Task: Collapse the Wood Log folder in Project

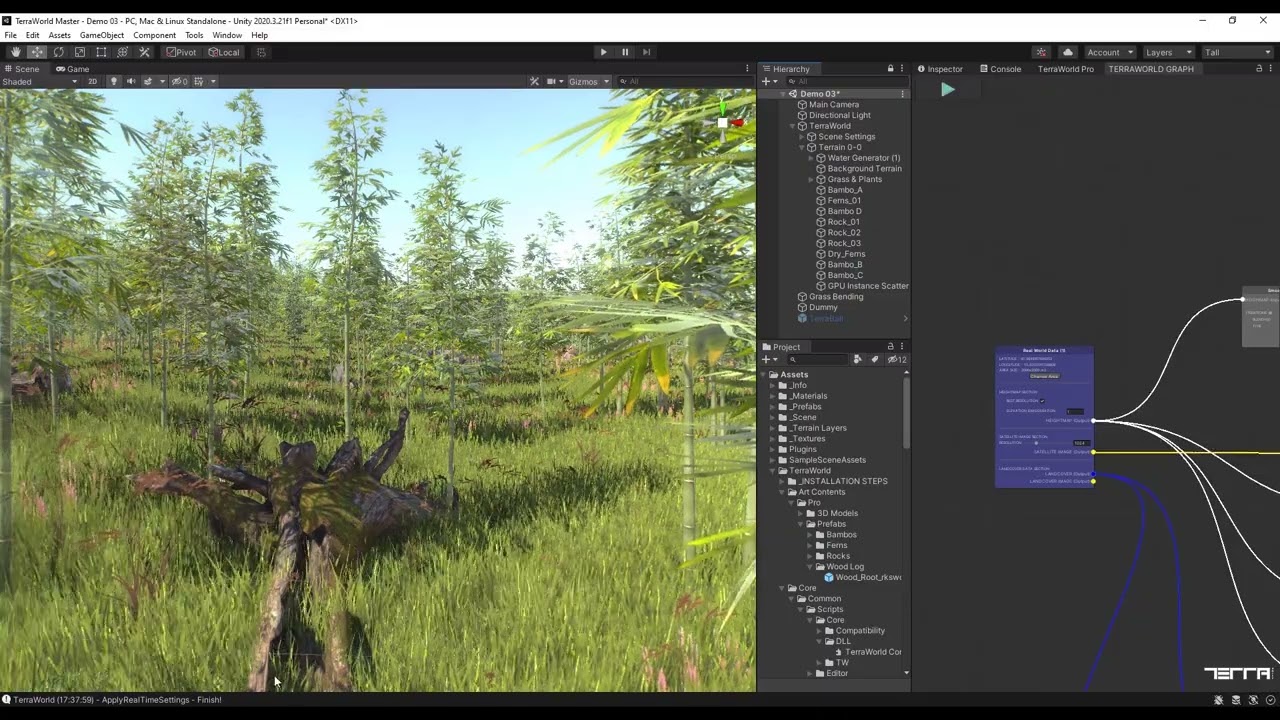Action: click(x=811, y=567)
